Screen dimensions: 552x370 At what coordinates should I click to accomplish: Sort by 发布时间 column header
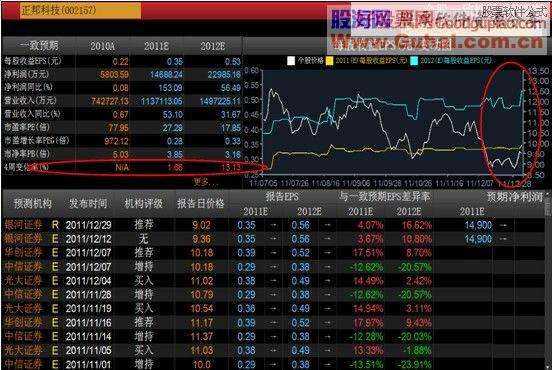tap(88, 203)
